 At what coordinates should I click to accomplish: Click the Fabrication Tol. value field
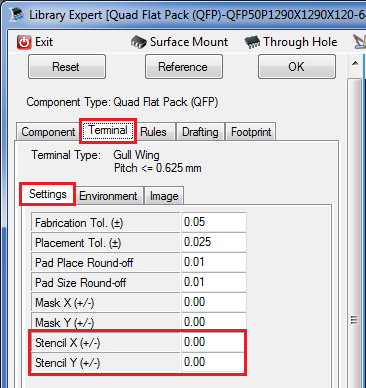click(214, 222)
